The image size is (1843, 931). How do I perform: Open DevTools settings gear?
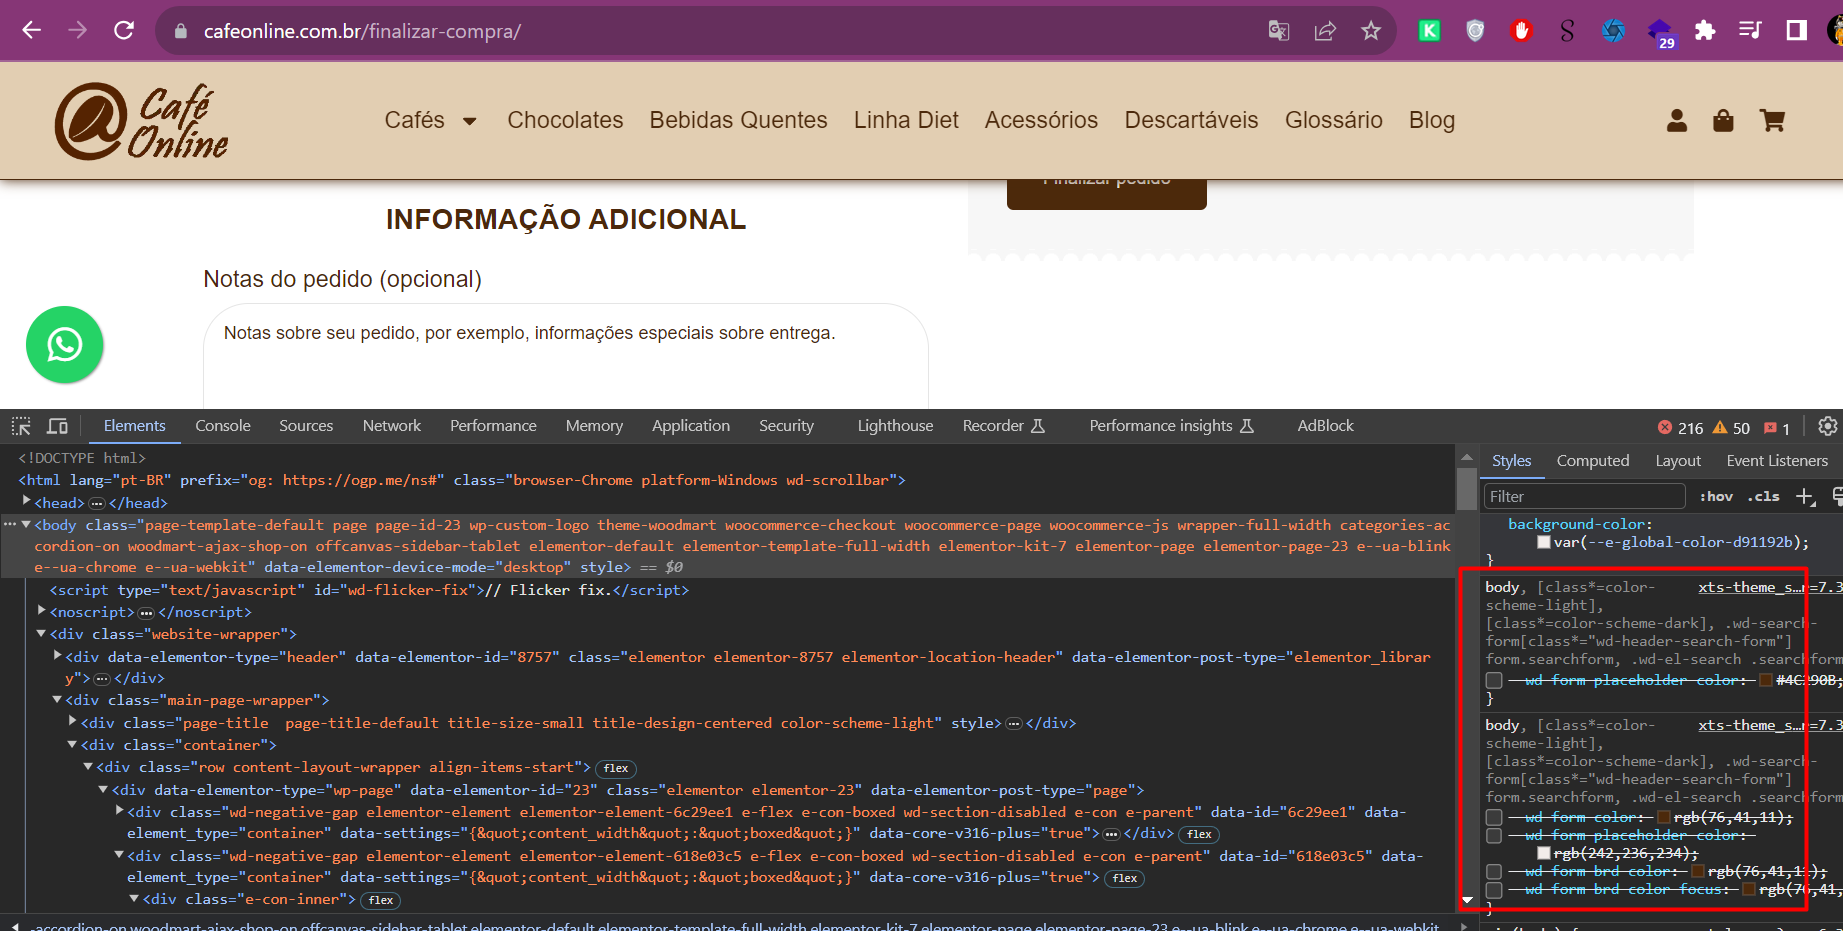coord(1827,426)
